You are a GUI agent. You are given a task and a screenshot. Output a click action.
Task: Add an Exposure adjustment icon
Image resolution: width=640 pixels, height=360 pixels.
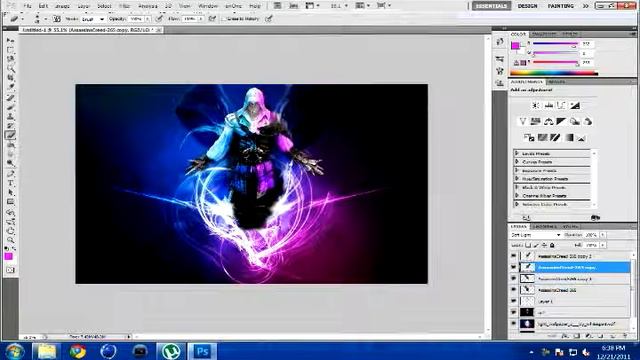click(575, 105)
